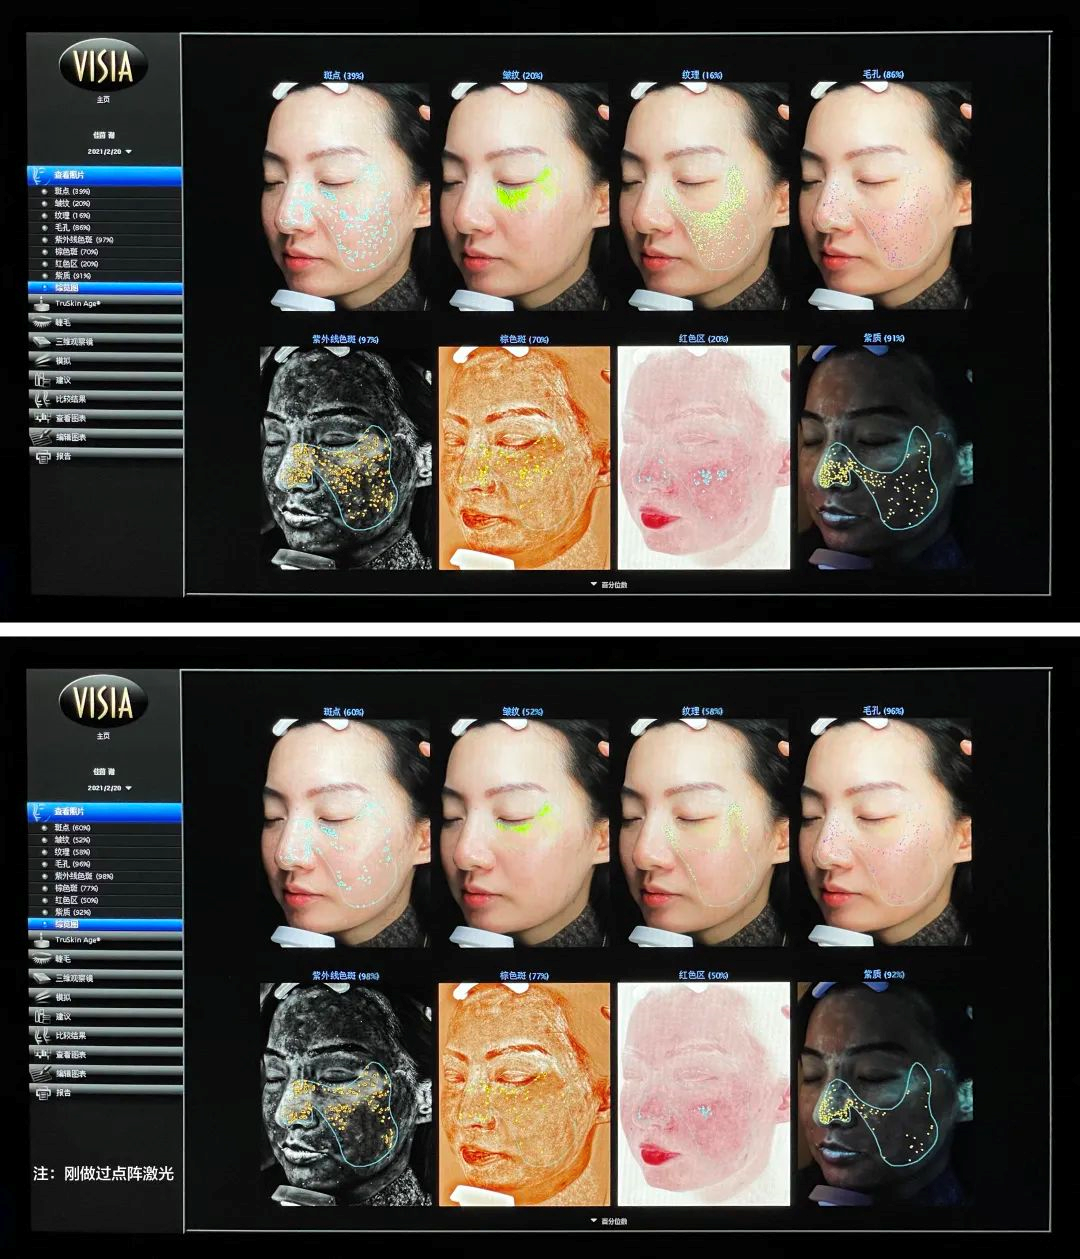Open the 纹理 (58%) face thumbnail

point(703,833)
